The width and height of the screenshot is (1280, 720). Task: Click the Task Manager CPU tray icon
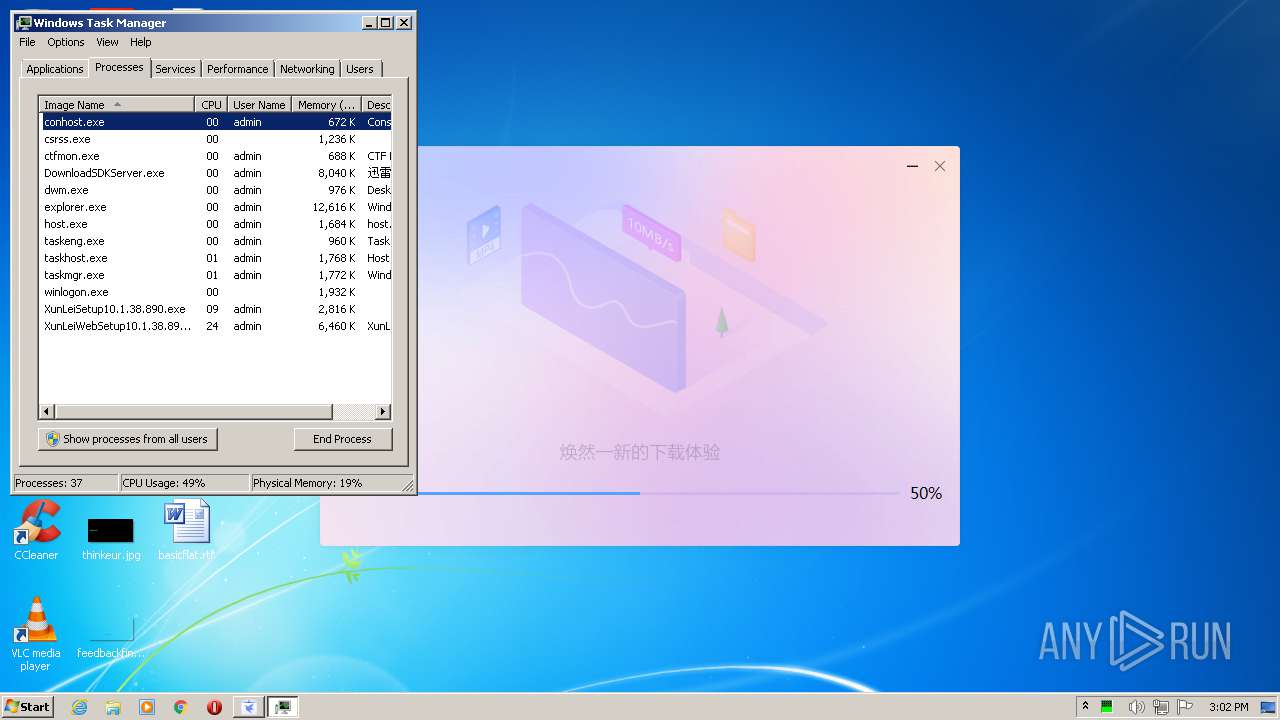1107,707
